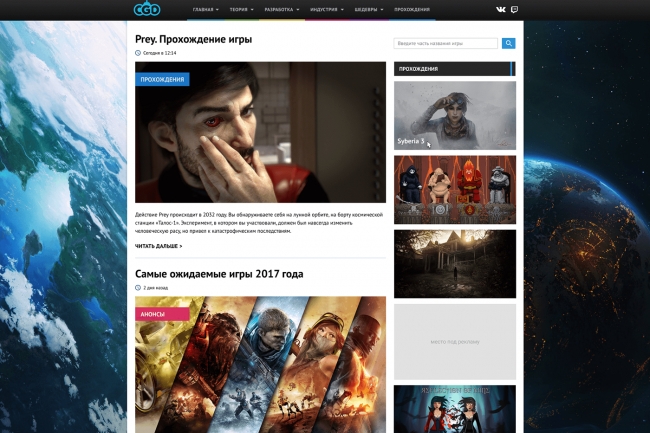The image size is (650, 433).
Task: Click the pink АНОНСЫ category badge
Action: (x=162, y=314)
